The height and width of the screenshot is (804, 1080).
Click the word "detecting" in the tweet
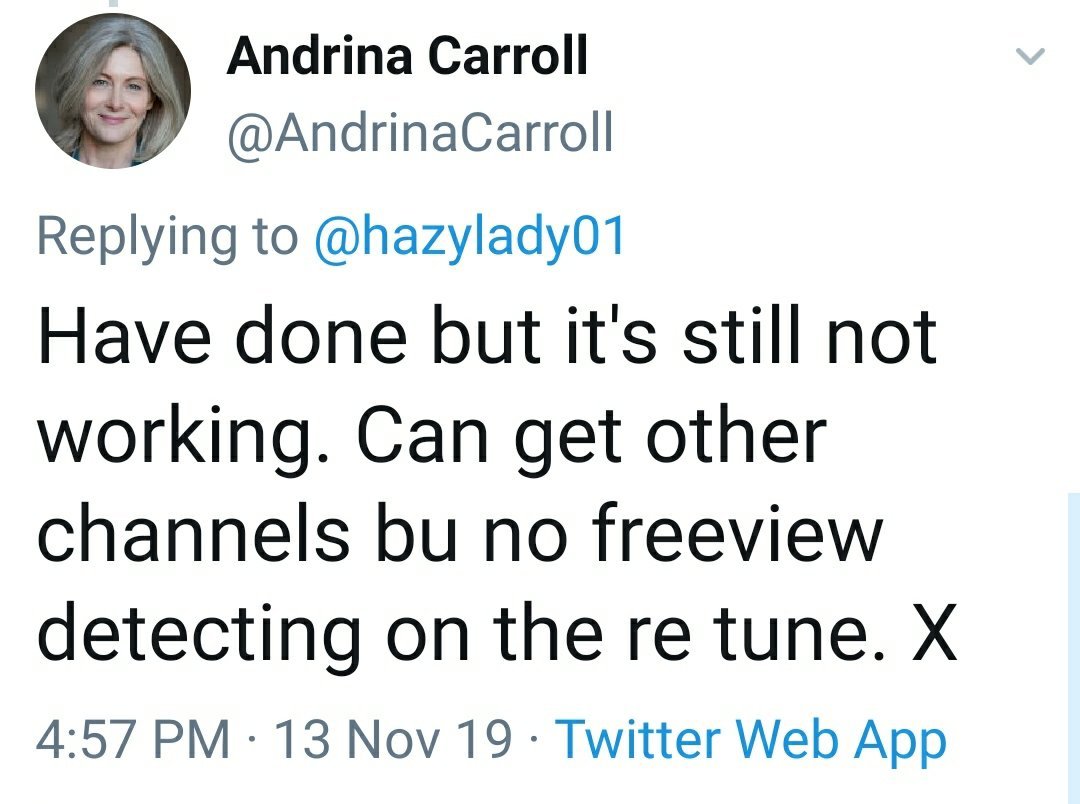click(x=199, y=630)
